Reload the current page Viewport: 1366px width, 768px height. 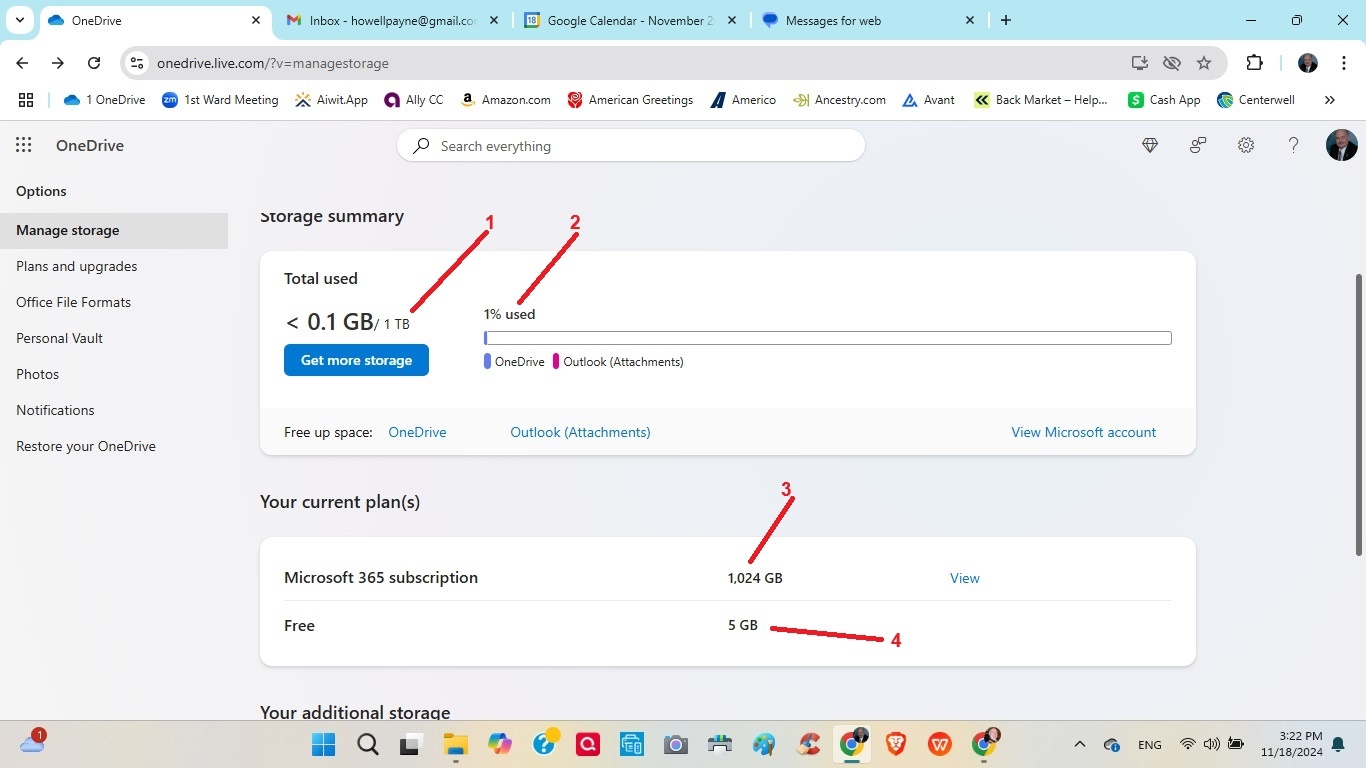coord(94,63)
